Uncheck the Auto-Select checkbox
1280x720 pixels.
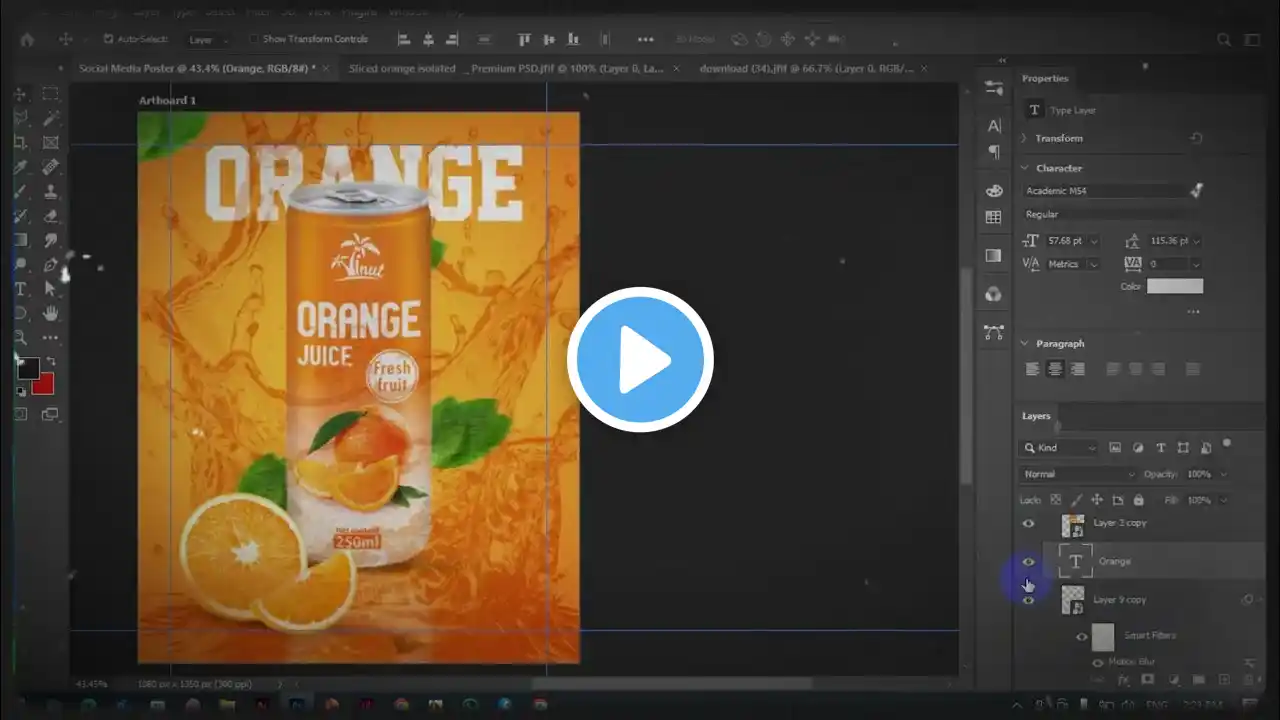(108, 39)
